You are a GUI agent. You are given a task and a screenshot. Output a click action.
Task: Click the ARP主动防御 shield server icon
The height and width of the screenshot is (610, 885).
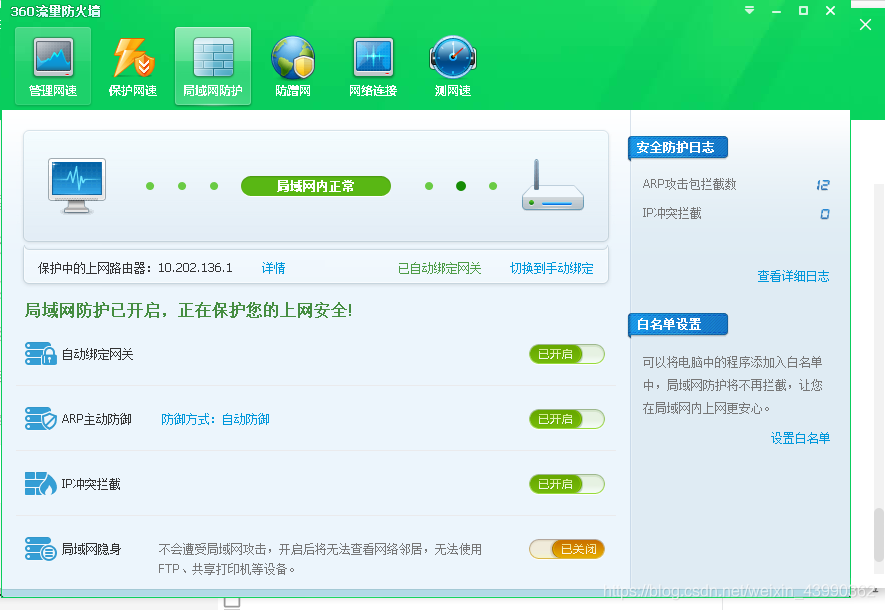(x=41, y=419)
